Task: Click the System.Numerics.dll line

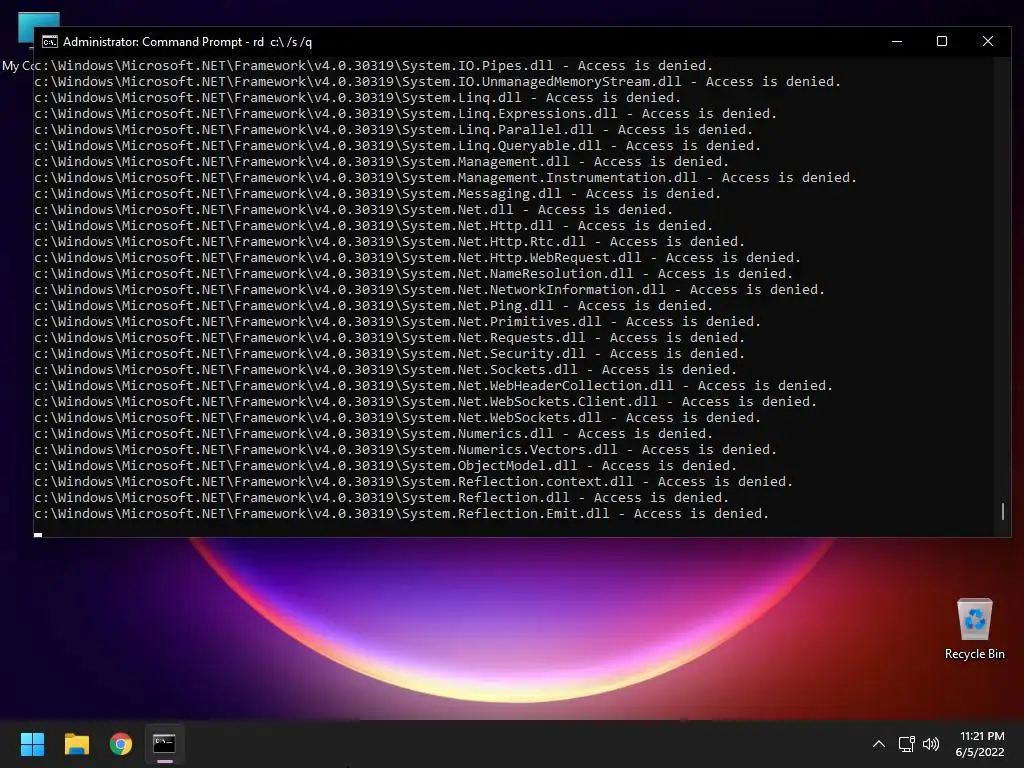Action: click(x=374, y=434)
